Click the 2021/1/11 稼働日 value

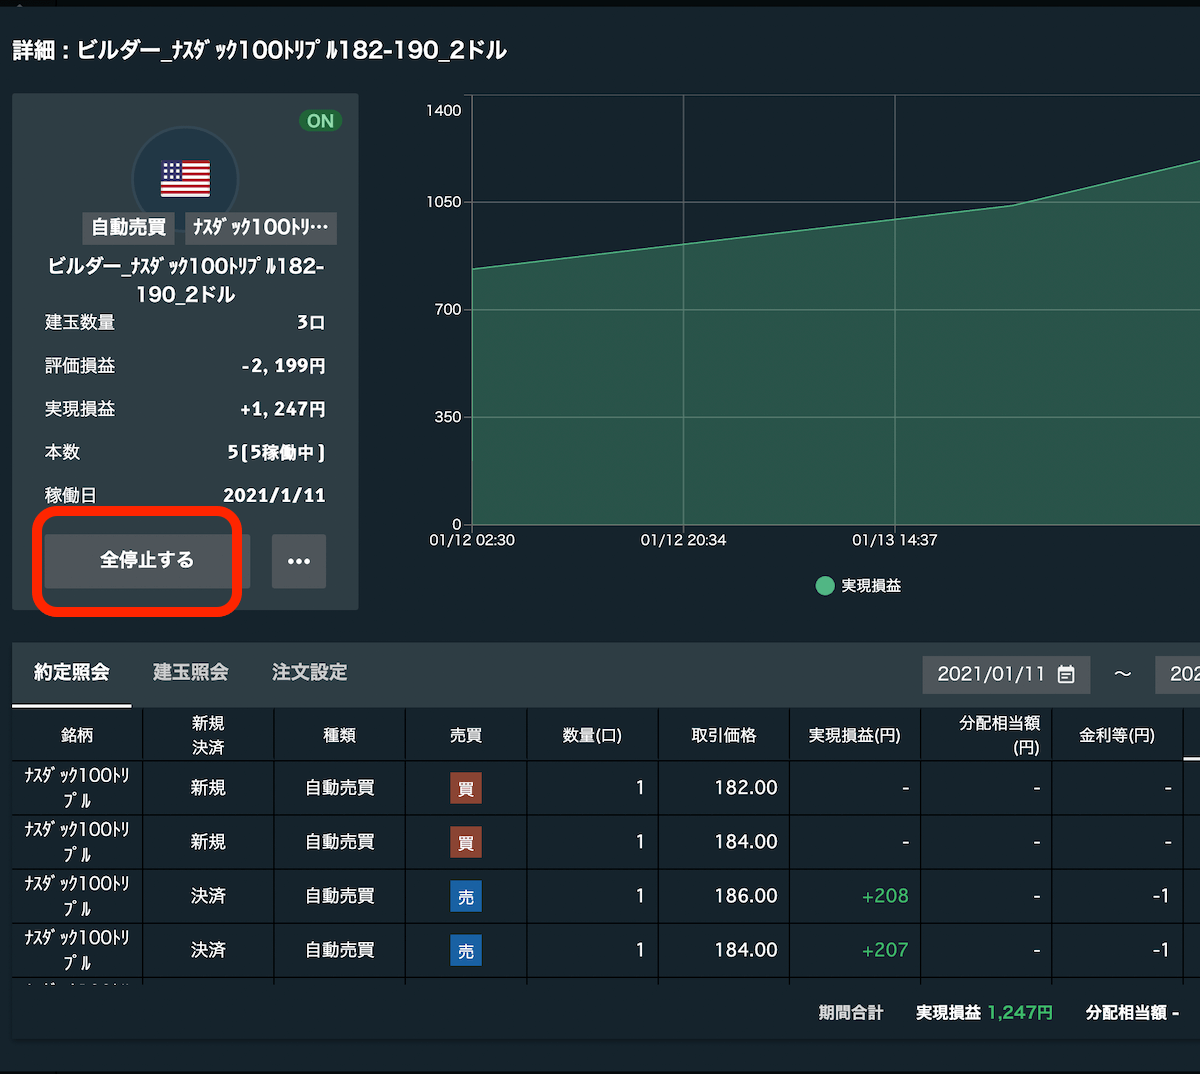pyautogui.click(x=274, y=495)
